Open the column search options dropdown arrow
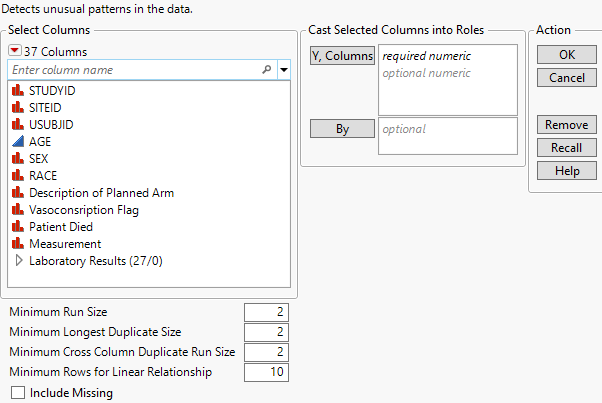602x403 pixels. click(x=283, y=70)
